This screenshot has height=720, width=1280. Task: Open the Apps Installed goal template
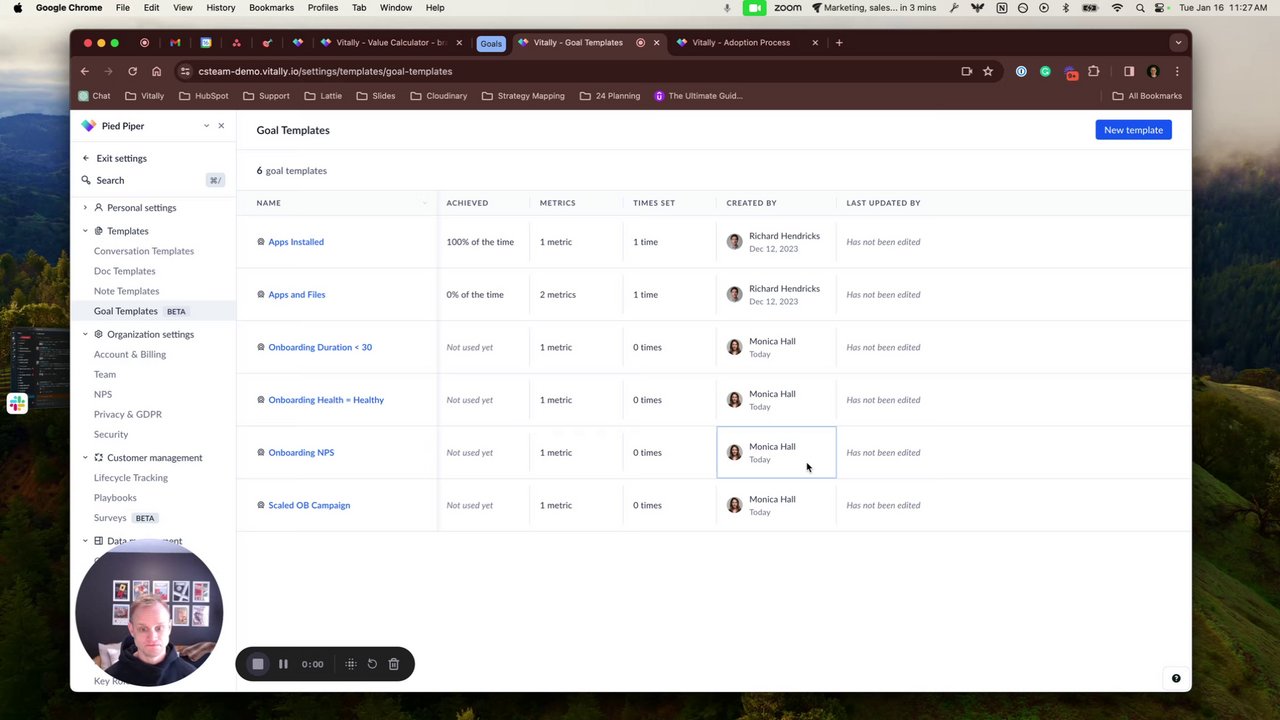[296, 242]
